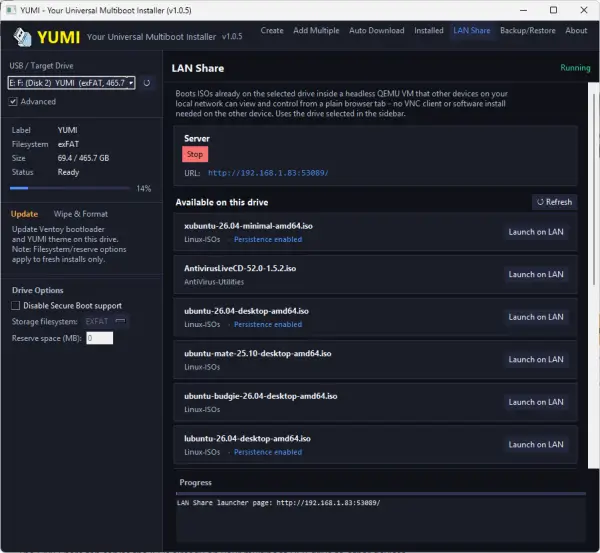Click Persistence enabled under xubuntu ISO
Viewport: 600px width, 553px height.
click(268, 240)
